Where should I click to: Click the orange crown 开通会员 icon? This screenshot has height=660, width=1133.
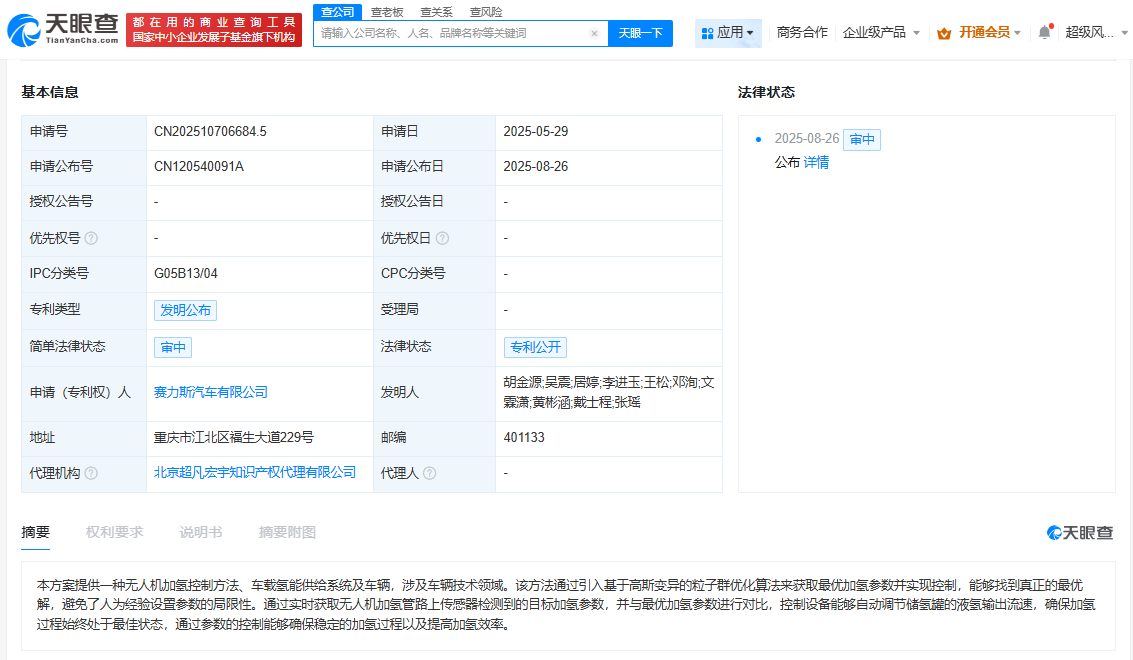click(944, 32)
